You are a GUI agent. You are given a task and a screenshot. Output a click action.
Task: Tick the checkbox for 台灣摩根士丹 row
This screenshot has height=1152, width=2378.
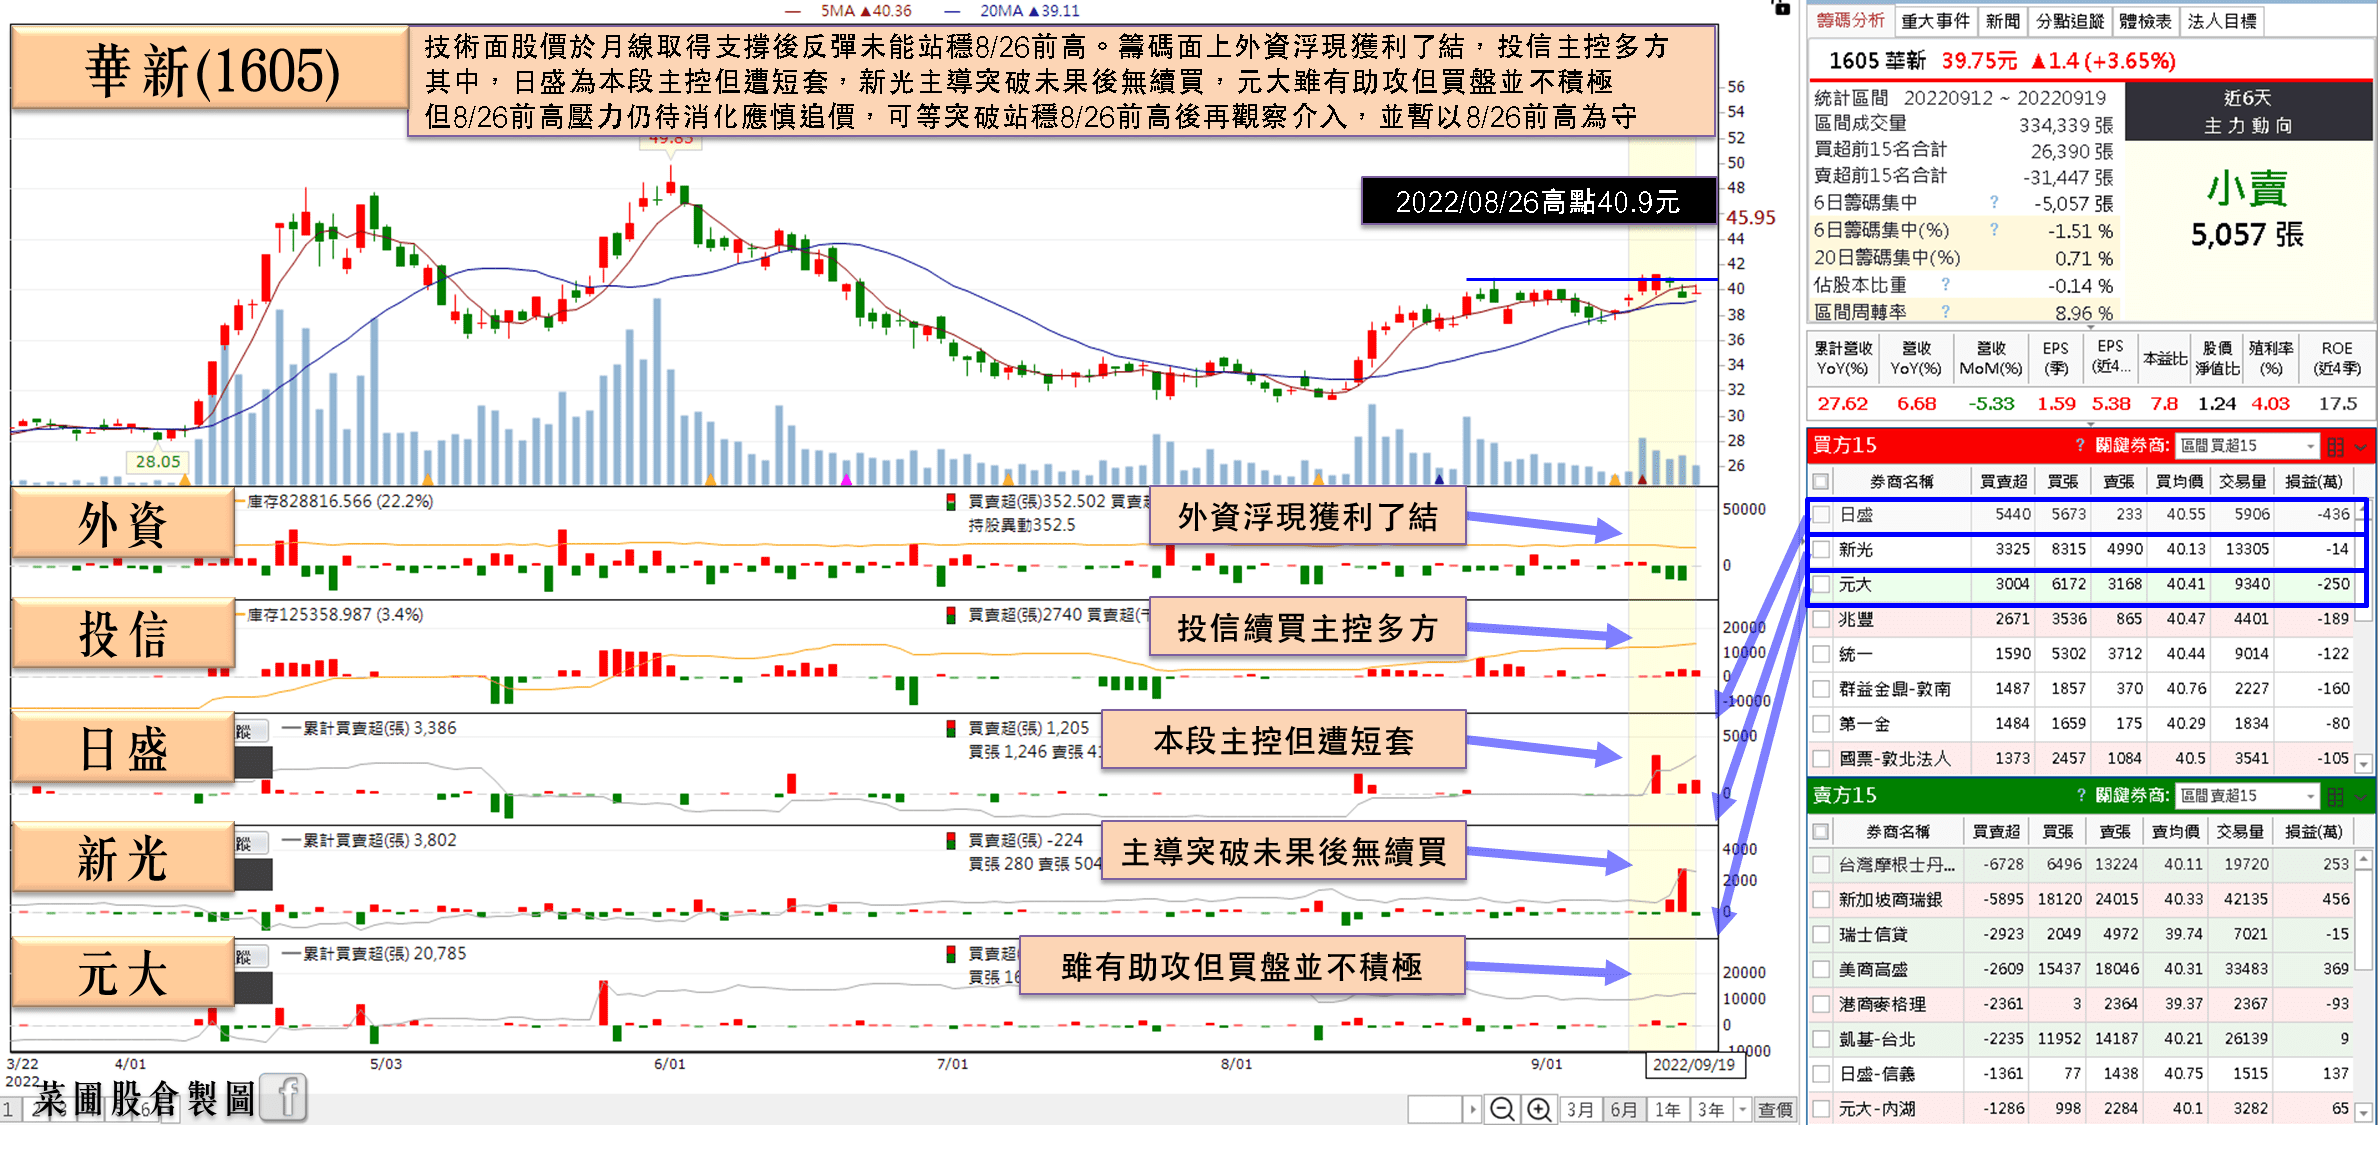1822,865
